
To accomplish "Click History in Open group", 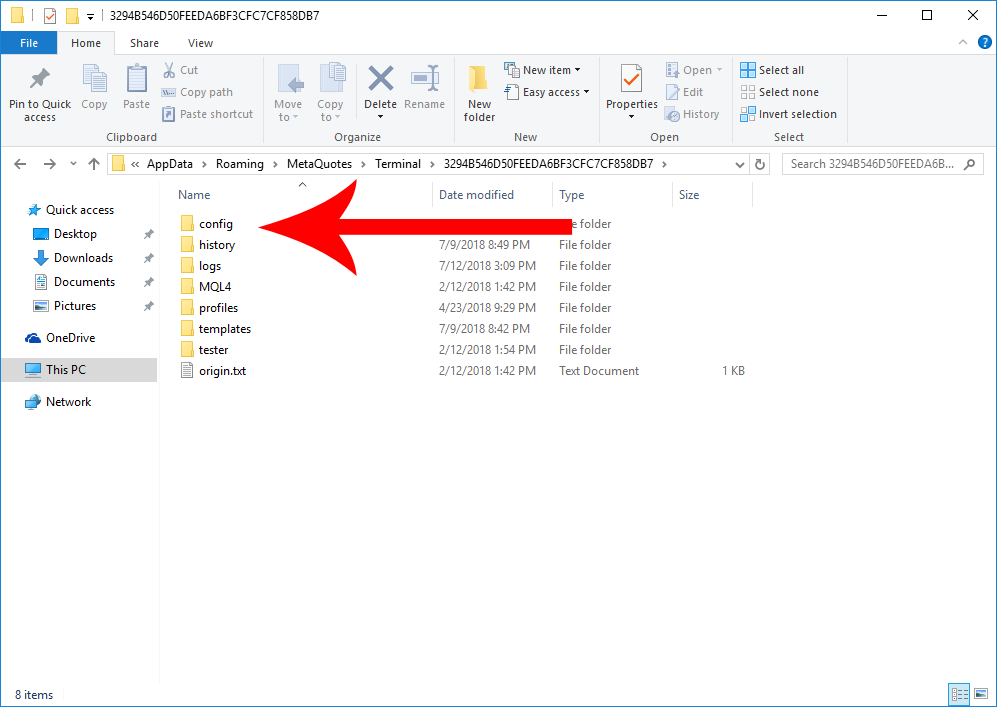I will (692, 114).
